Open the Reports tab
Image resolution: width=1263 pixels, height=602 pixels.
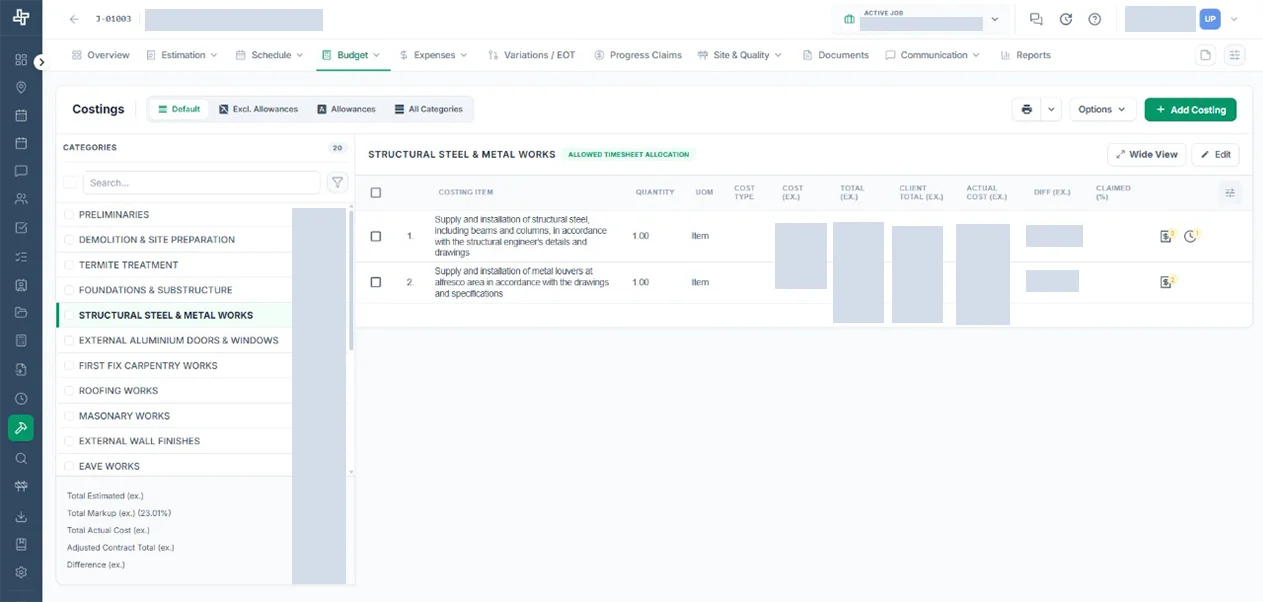click(1026, 55)
